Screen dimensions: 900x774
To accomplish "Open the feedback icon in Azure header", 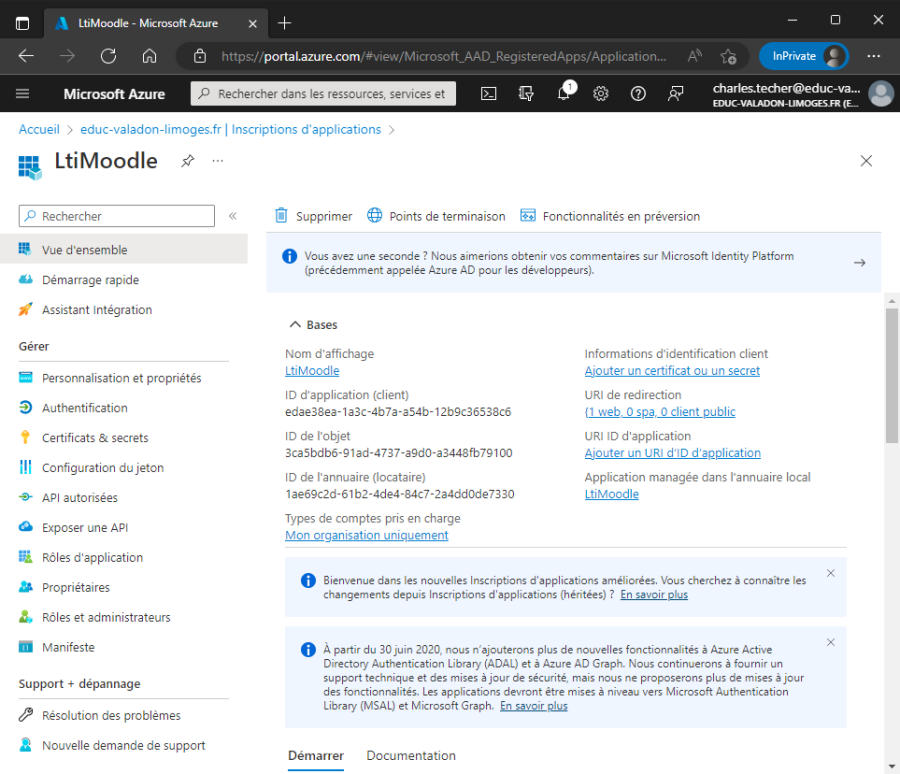I will (x=676, y=94).
